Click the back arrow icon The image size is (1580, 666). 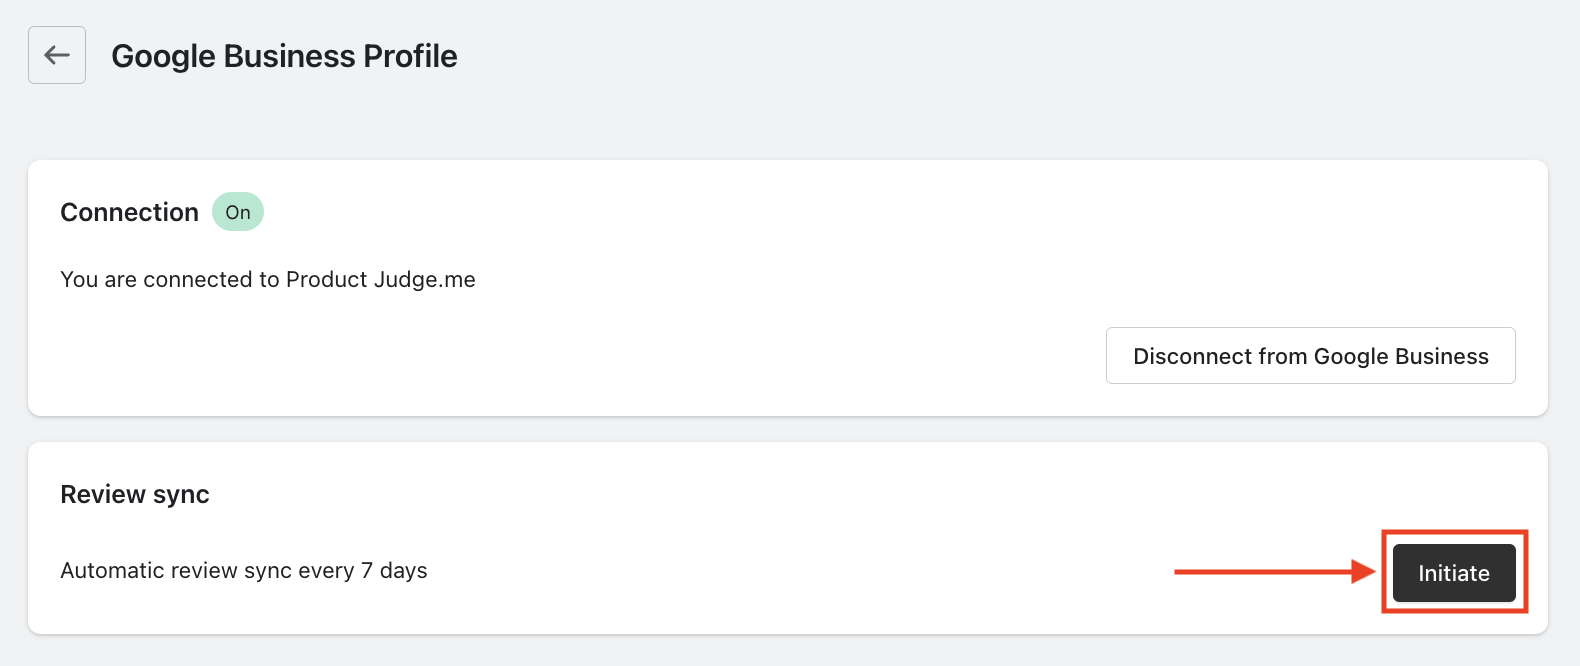57,55
